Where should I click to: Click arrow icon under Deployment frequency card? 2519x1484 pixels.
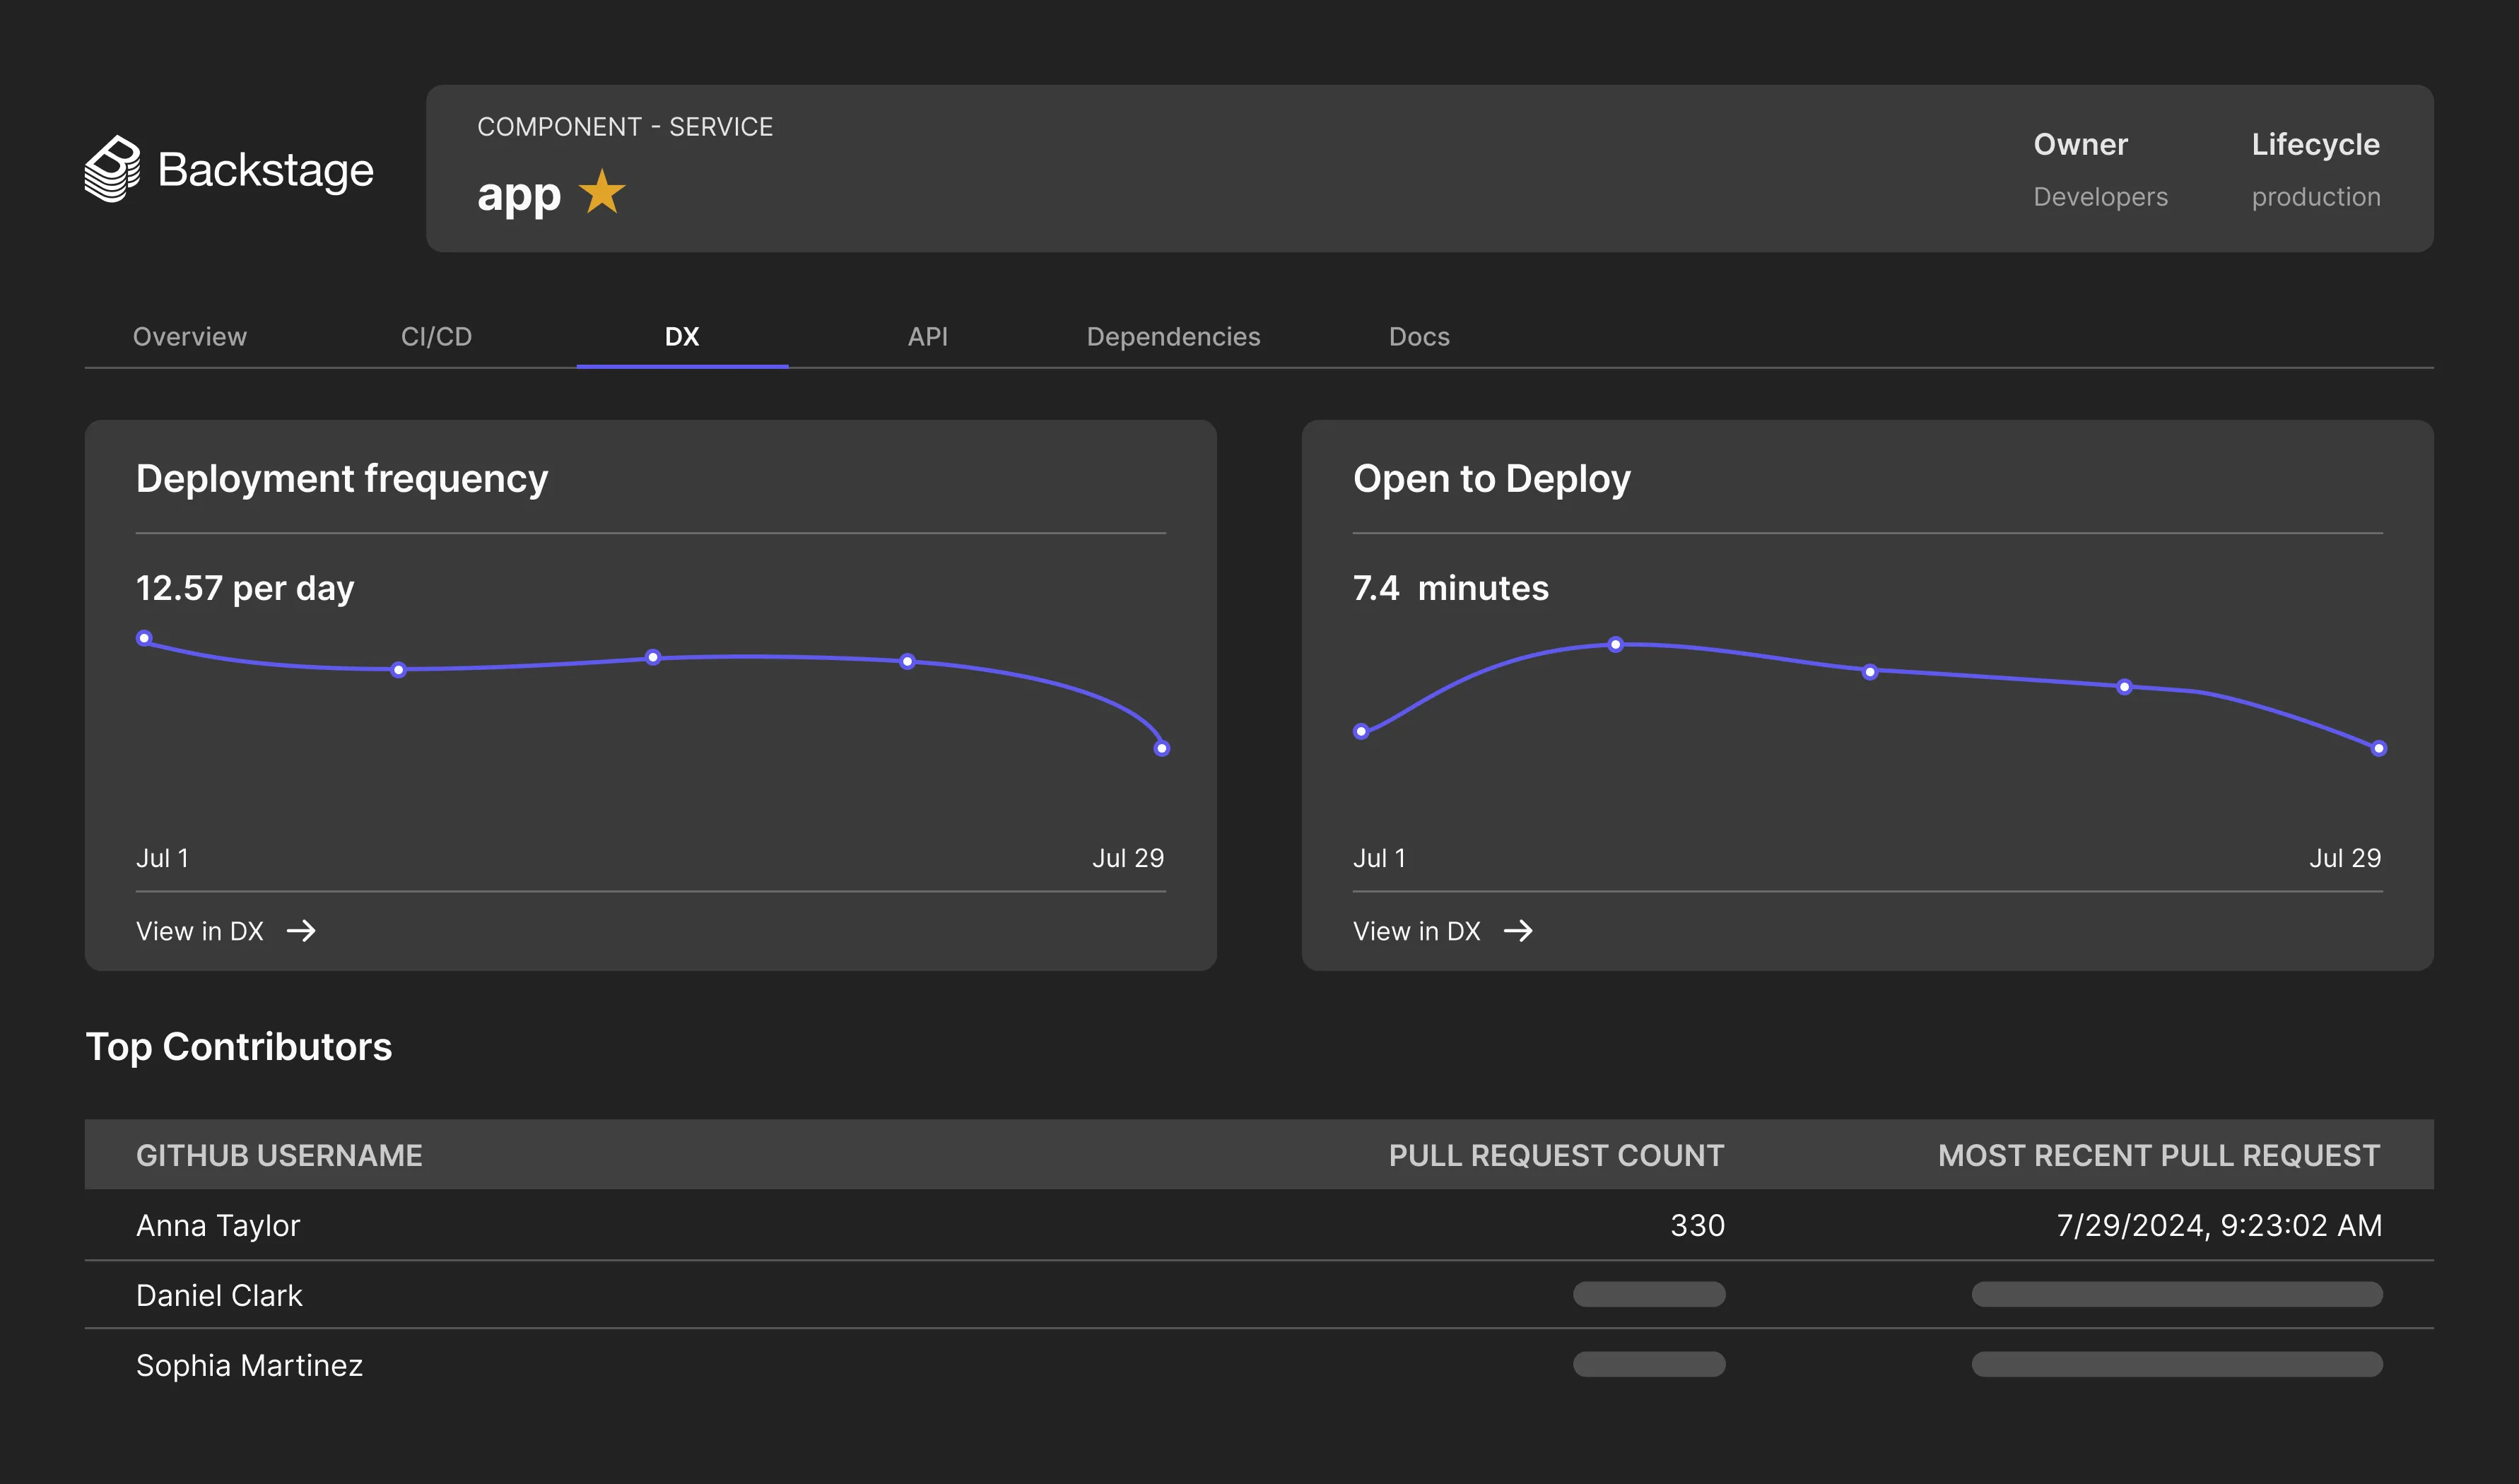point(301,931)
